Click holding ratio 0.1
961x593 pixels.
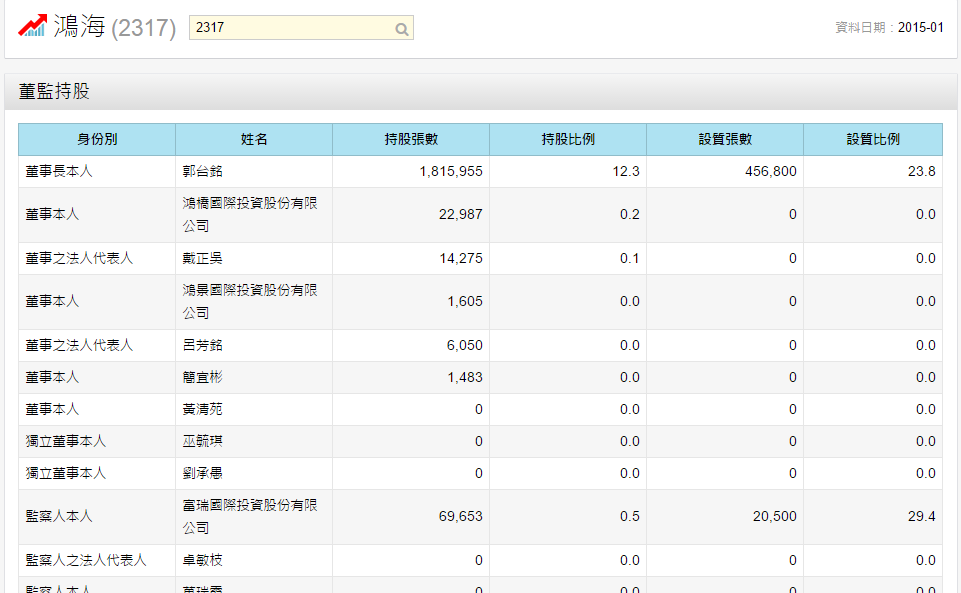pyautogui.click(x=629, y=259)
